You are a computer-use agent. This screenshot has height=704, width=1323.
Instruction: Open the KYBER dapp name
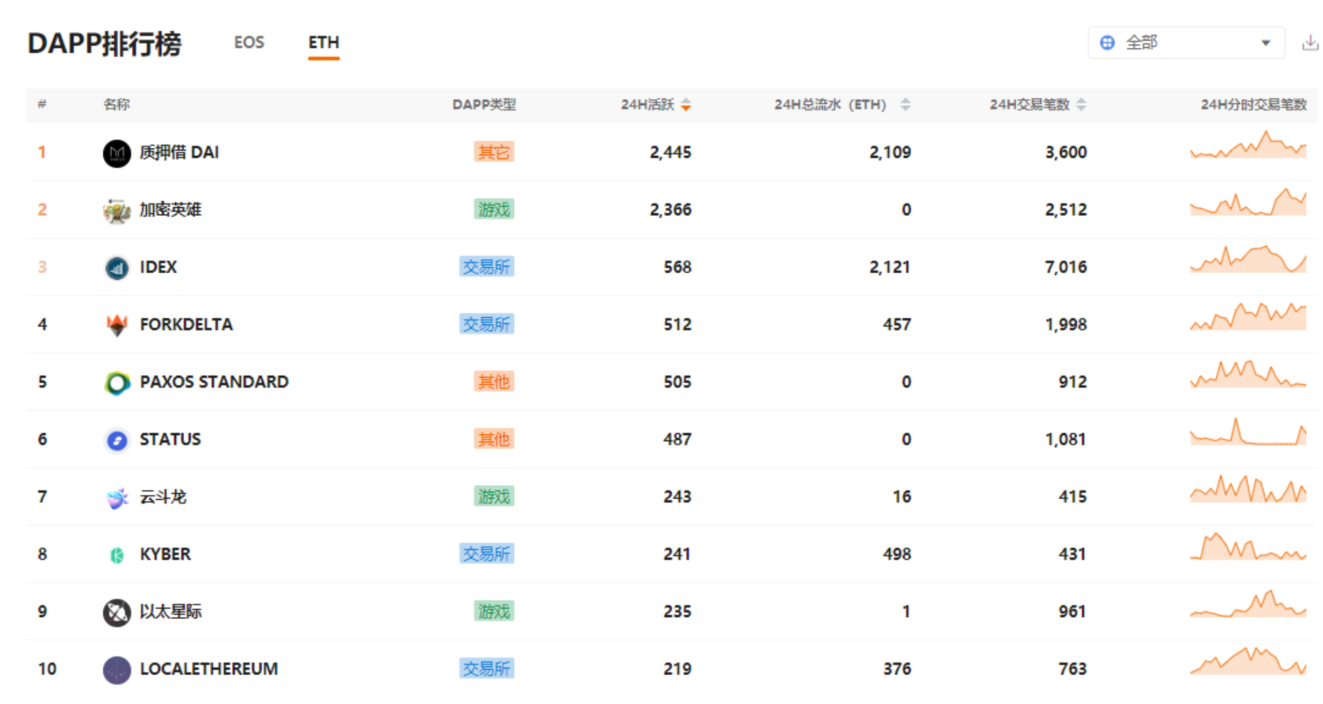[165, 554]
